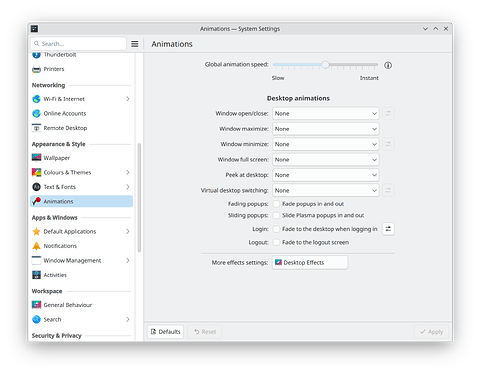Open the hamburger menu beside search
The image size is (480, 375).
[135, 44]
